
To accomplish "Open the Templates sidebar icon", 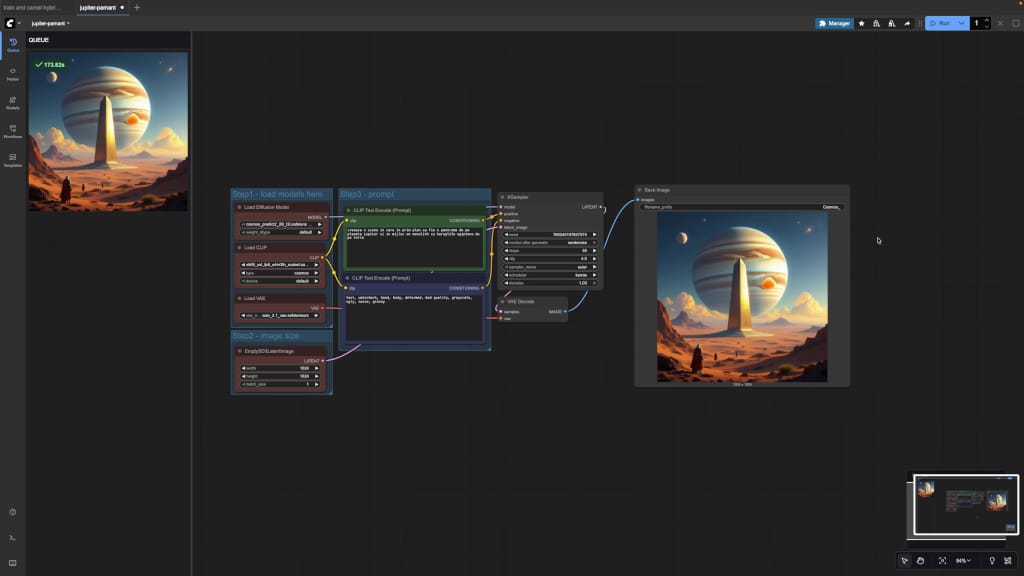I will (x=13, y=160).
